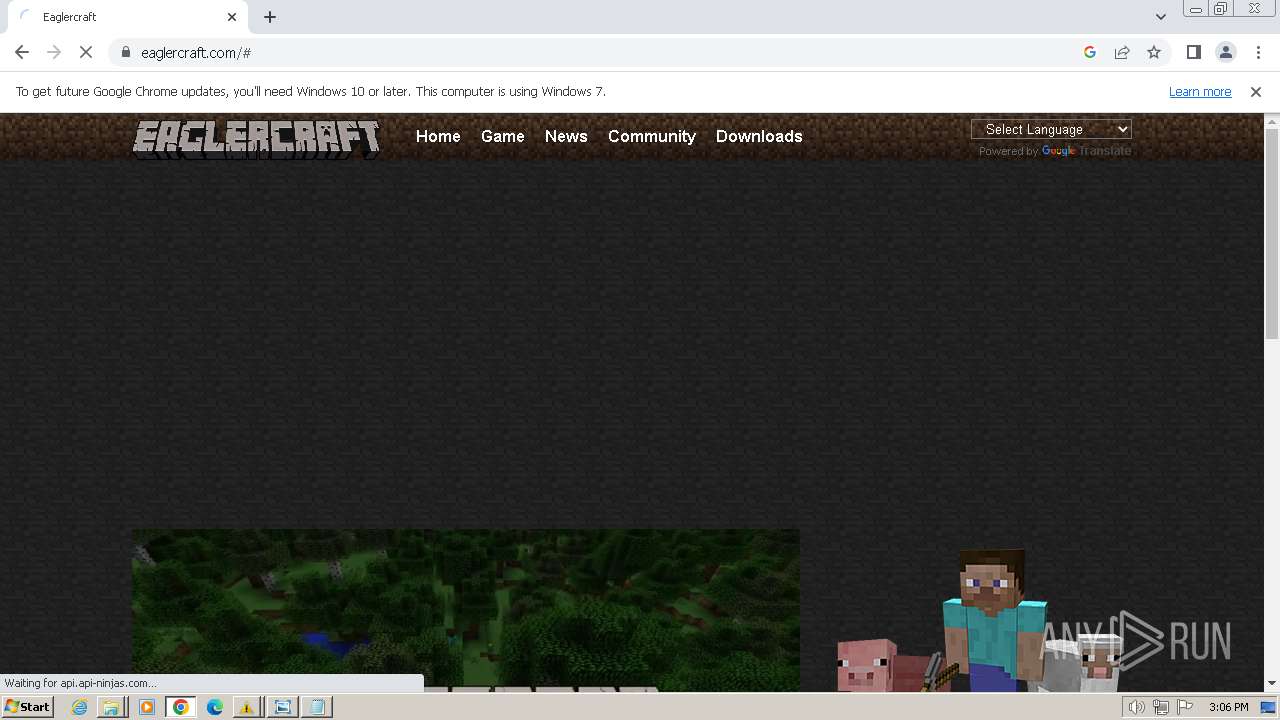The width and height of the screenshot is (1280, 720).
Task: Click the 3:06 PM clock
Action: point(1228,707)
